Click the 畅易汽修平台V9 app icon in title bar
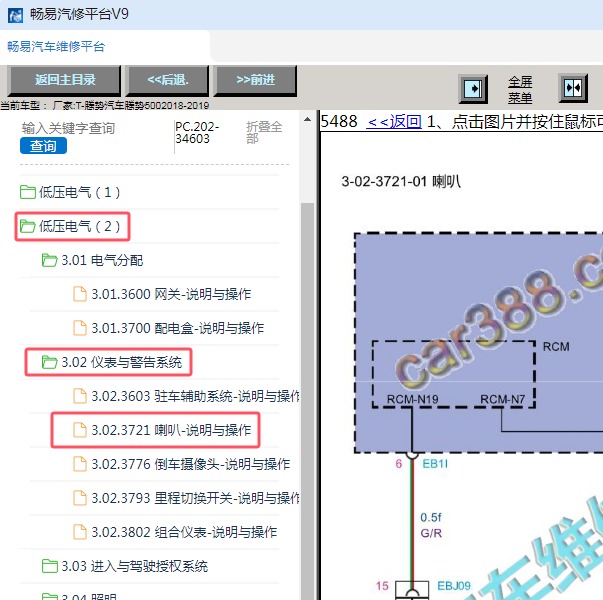Image resolution: width=603 pixels, height=600 pixels. pos(15,15)
